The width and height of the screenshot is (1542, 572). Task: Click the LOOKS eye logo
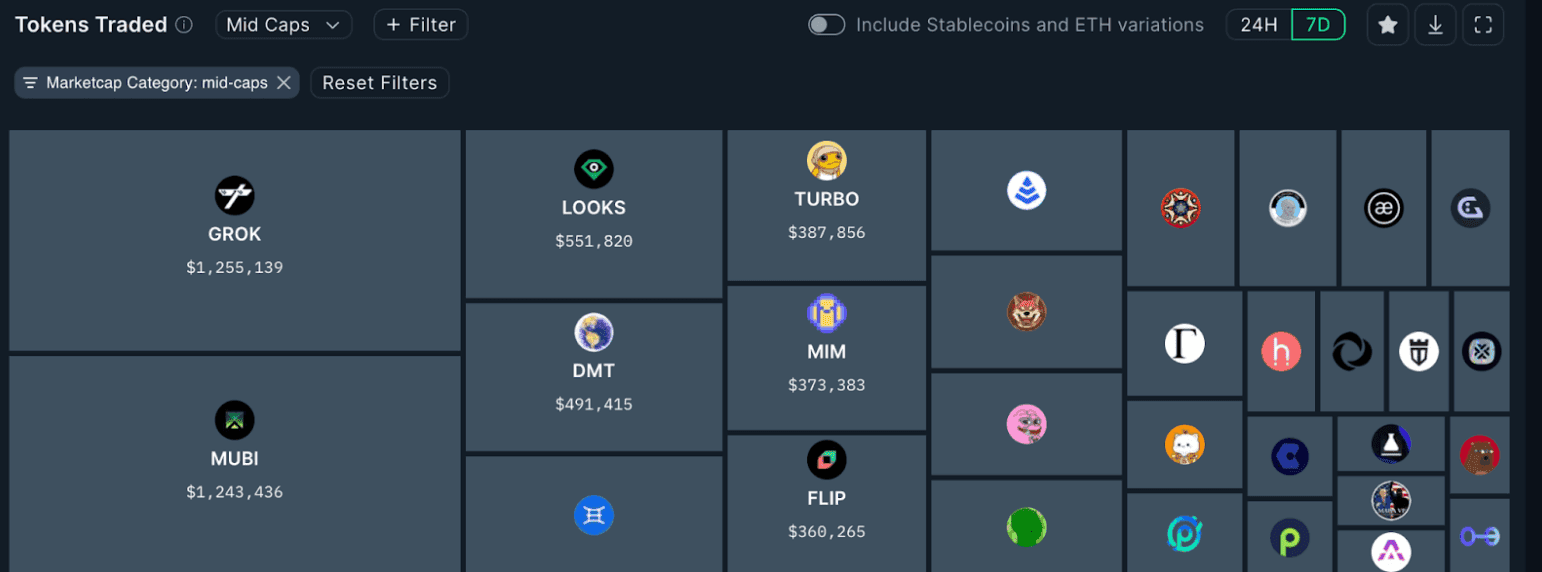pos(594,169)
